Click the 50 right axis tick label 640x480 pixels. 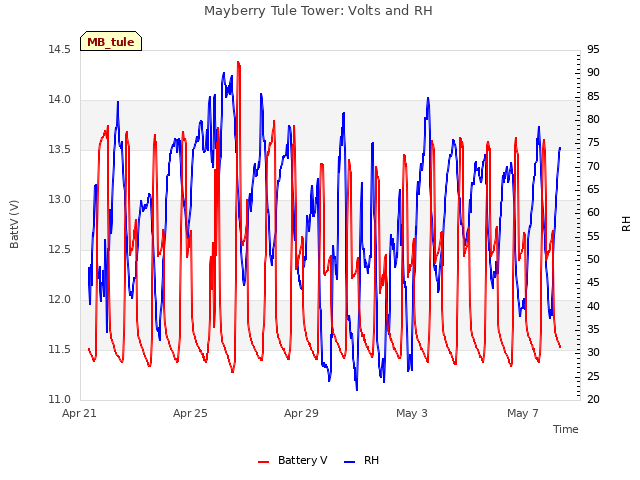click(x=593, y=260)
